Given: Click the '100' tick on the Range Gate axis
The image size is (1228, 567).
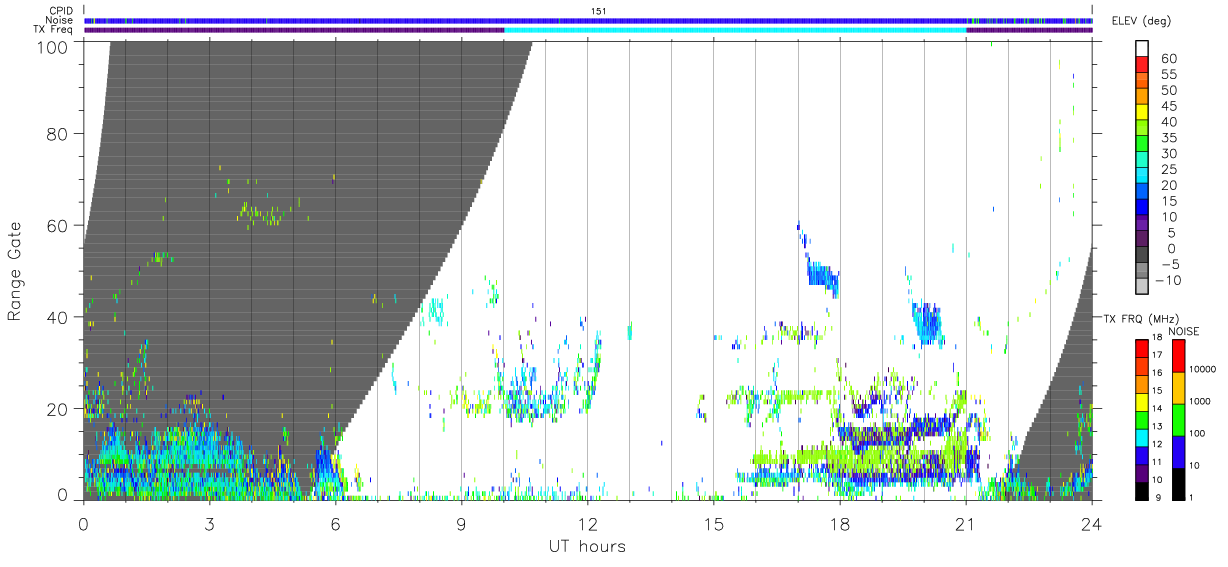Looking at the screenshot, I should 53,47.
